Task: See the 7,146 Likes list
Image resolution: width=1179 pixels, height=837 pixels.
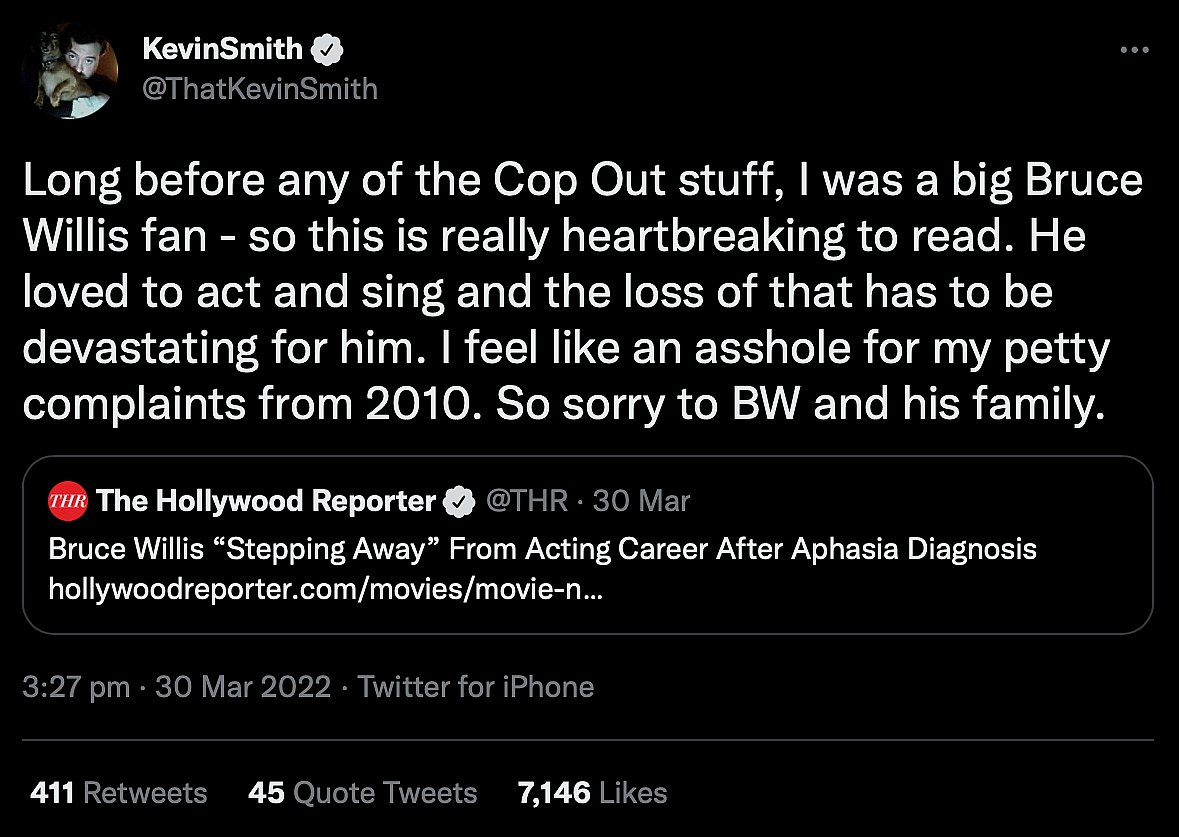Action: click(592, 793)
